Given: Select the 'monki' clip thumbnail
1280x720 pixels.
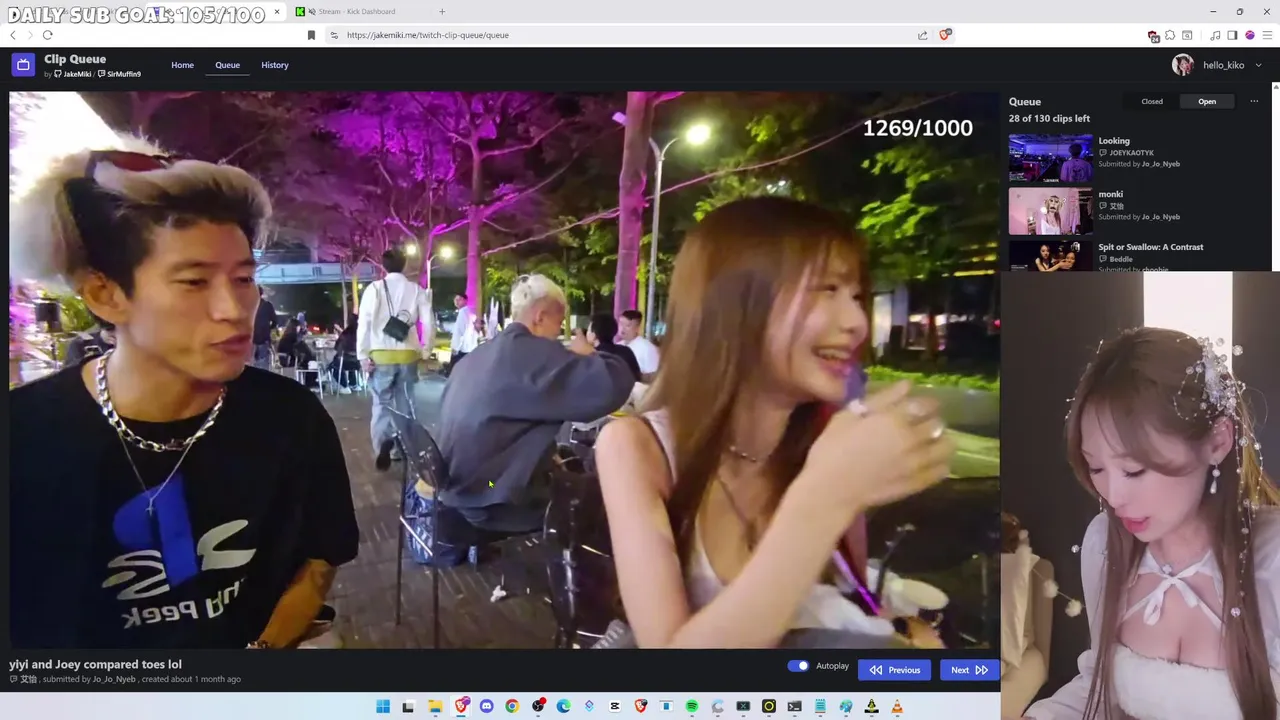Looking at the screenshot, I should tap(1050, 212).
